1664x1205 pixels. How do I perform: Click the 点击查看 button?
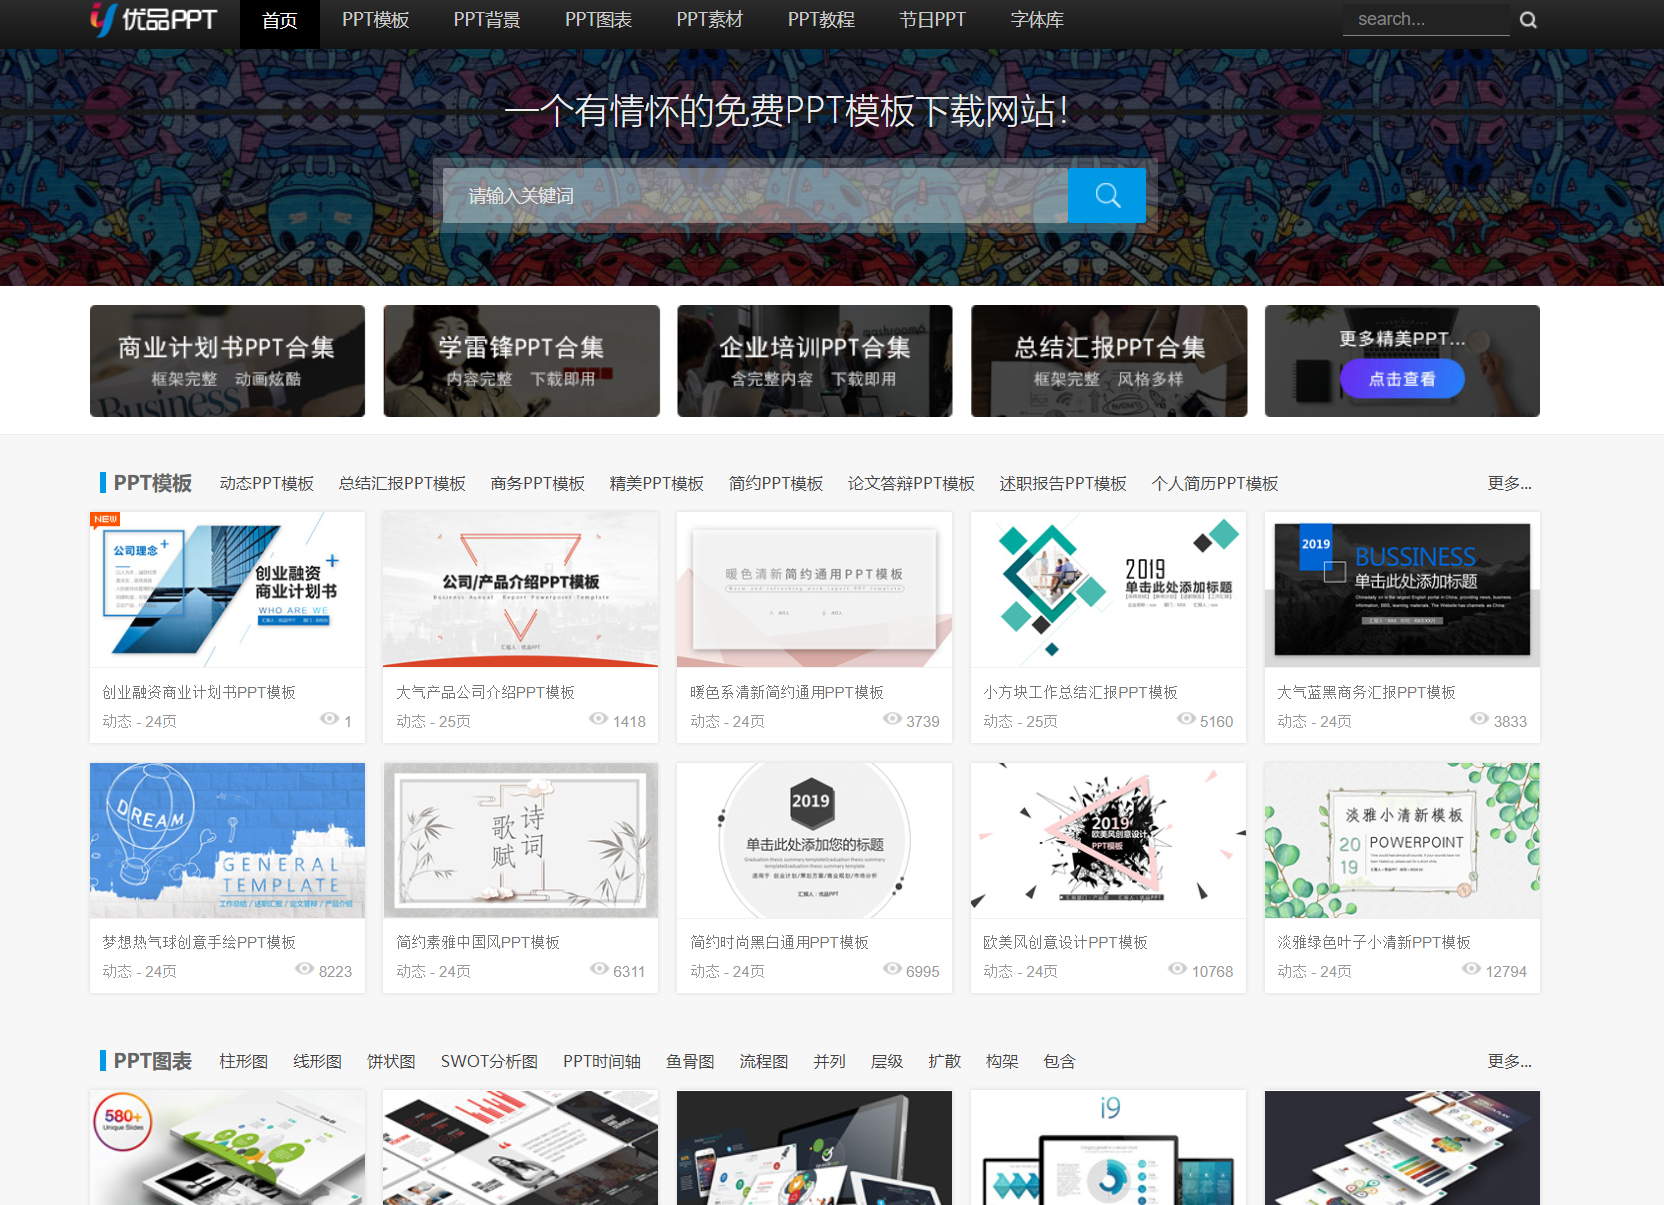[x=1402, y=379]
